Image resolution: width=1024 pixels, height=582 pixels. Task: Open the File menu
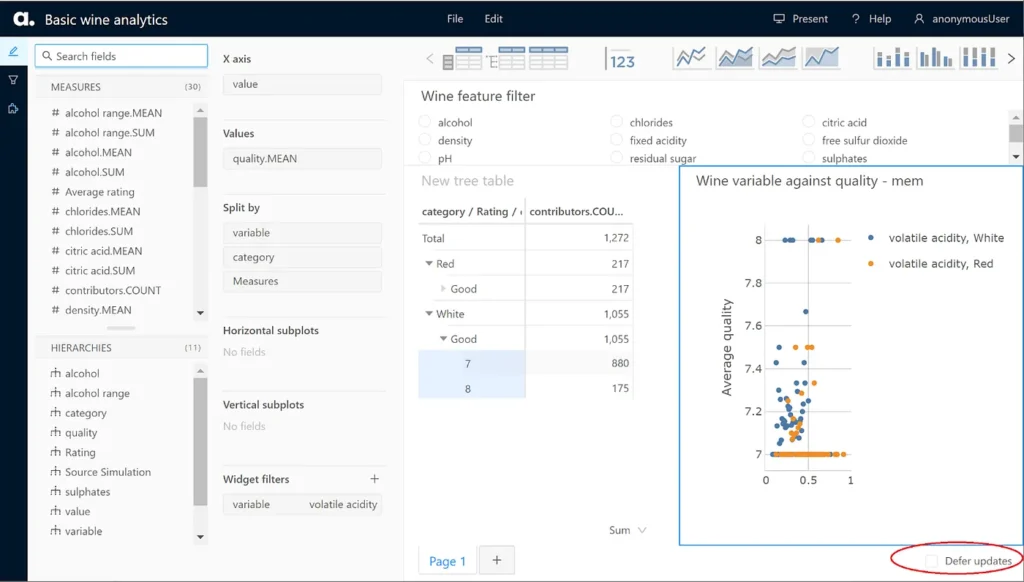point(455,19)
